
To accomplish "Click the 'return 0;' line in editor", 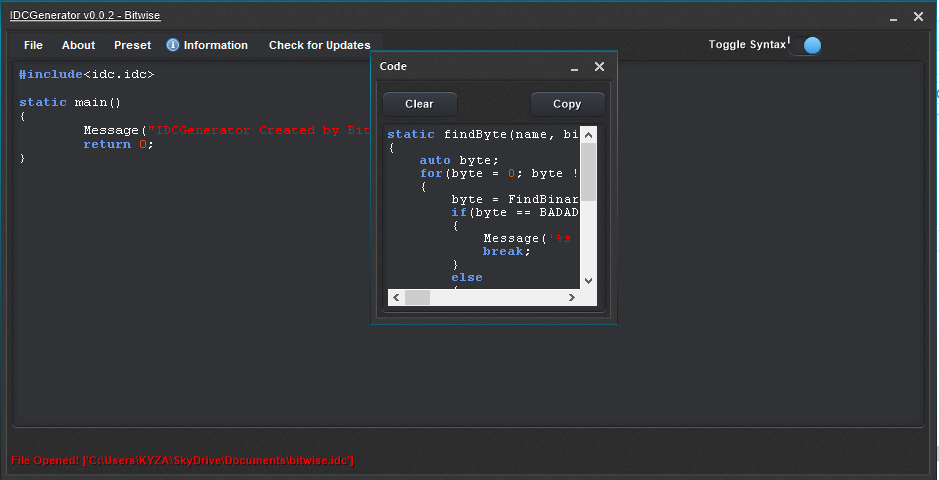I will click(119, 144).
